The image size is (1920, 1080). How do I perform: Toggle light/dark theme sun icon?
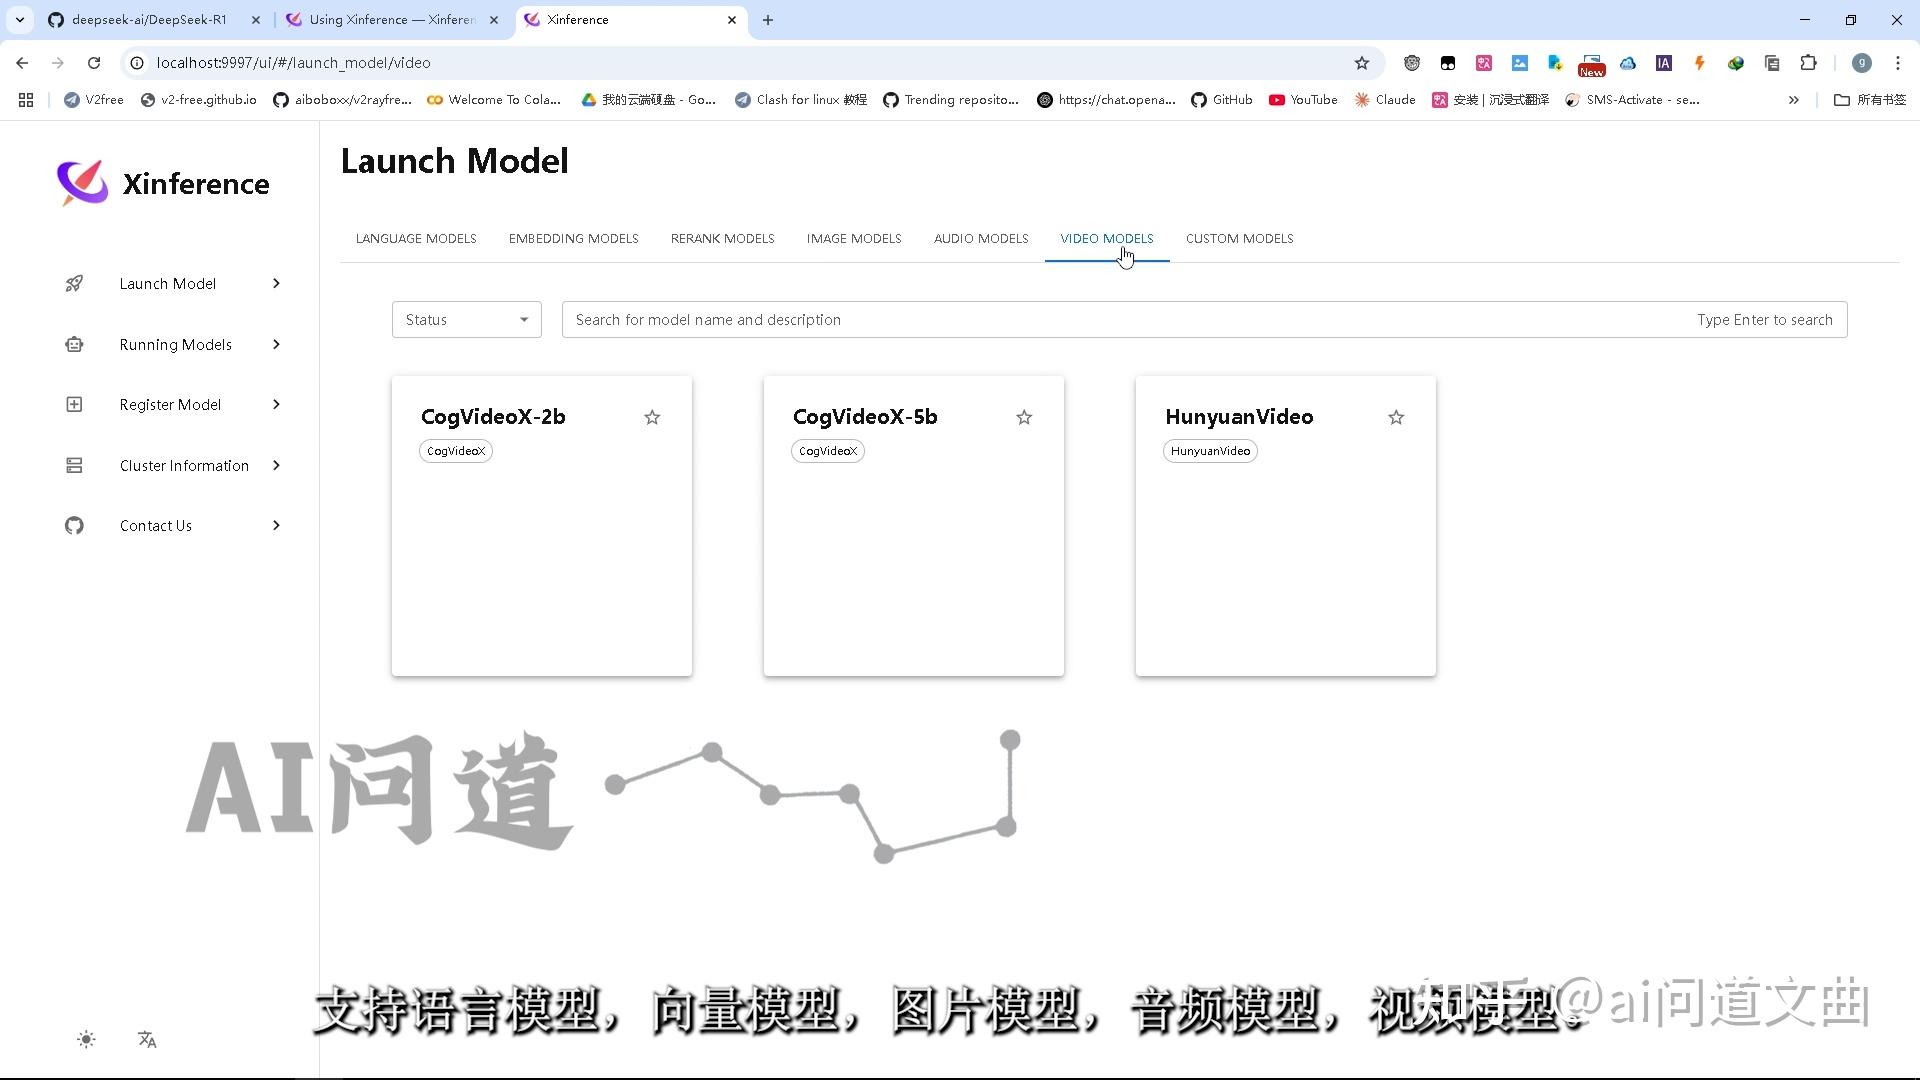[86, 1040]
